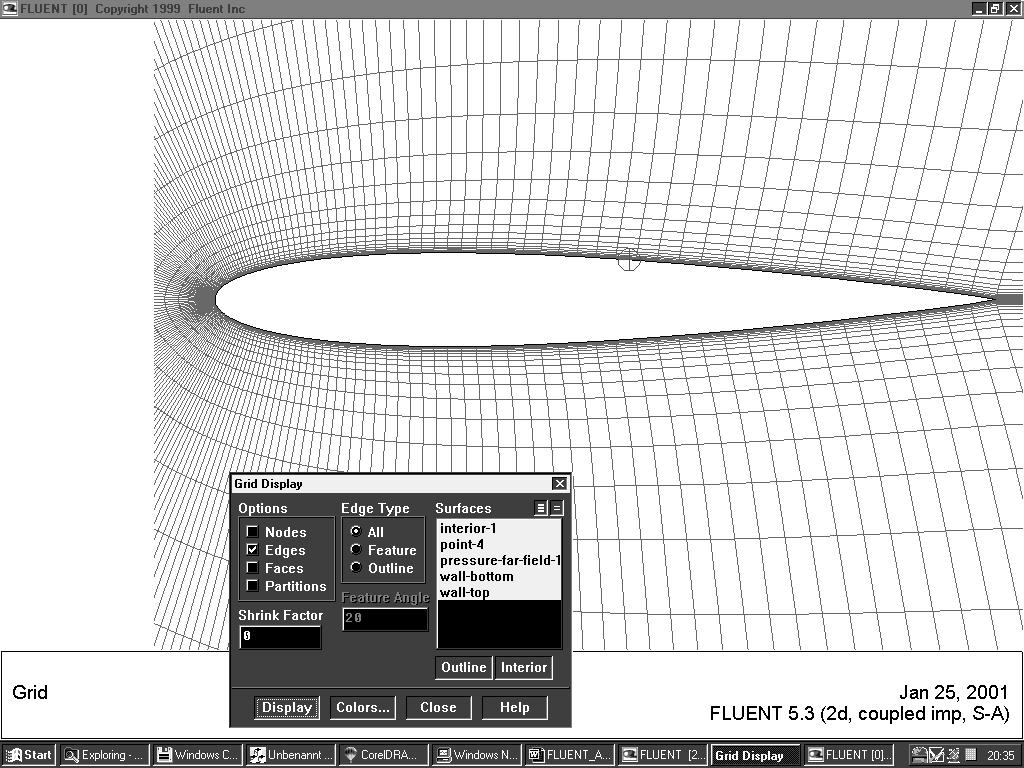Image resolution: width=1024 pixels, height=768 pixels.
Task: Click the dotted grid icon in the system tray
Action: (970, 754)
